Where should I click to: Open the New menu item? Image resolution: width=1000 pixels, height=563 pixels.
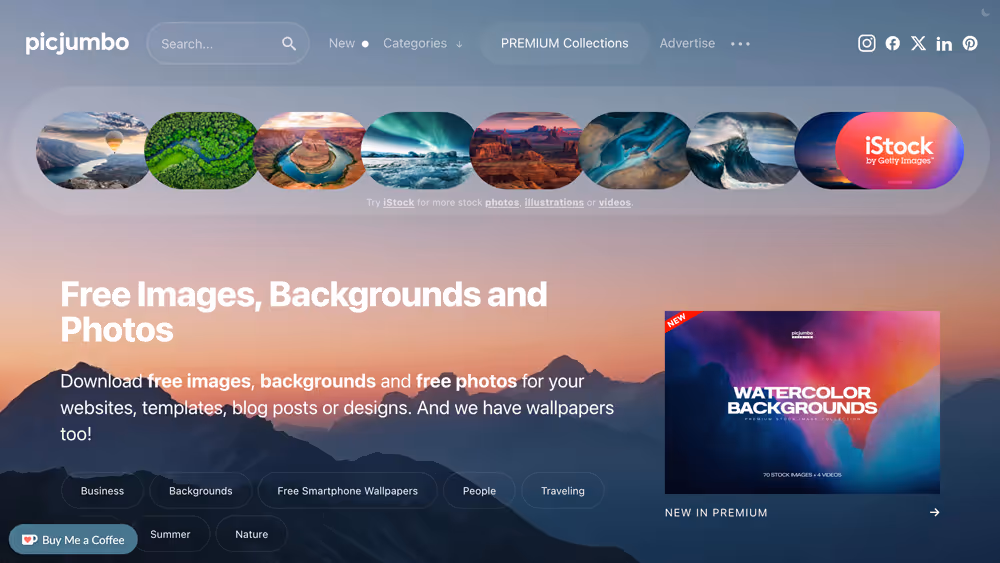(x=348, y=43)
